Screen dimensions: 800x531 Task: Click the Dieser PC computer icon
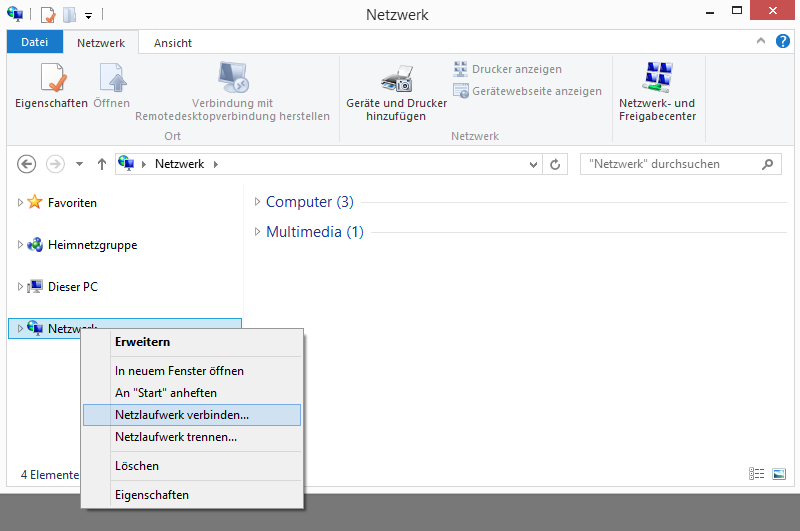[35, 286]
